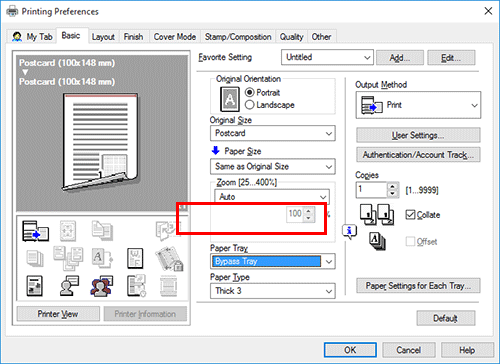Click the Printer View button

click(x=58, y=314)
